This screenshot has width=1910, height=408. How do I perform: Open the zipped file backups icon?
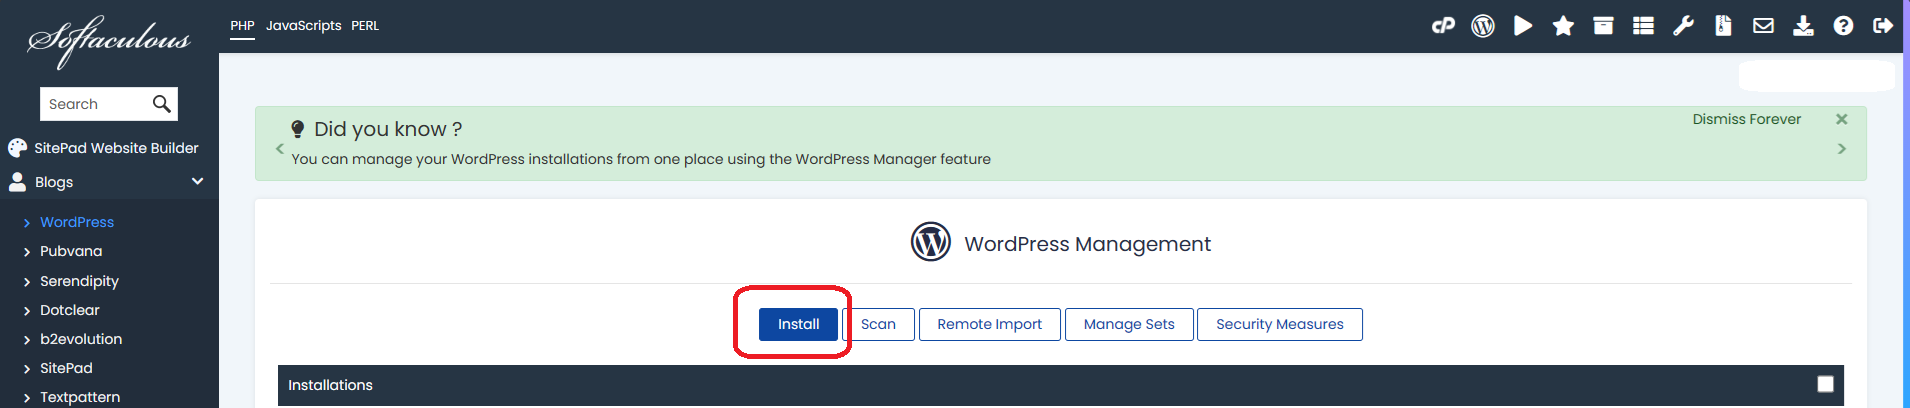tap(1723, 26)
